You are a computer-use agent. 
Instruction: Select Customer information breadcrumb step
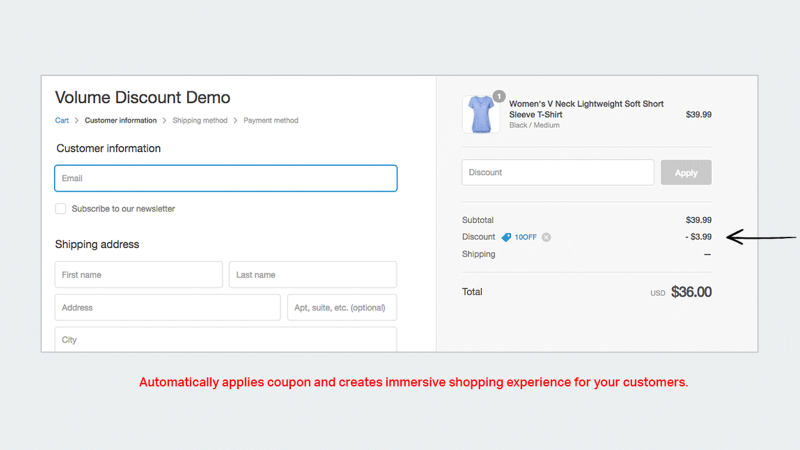click(x=120, y=120)
